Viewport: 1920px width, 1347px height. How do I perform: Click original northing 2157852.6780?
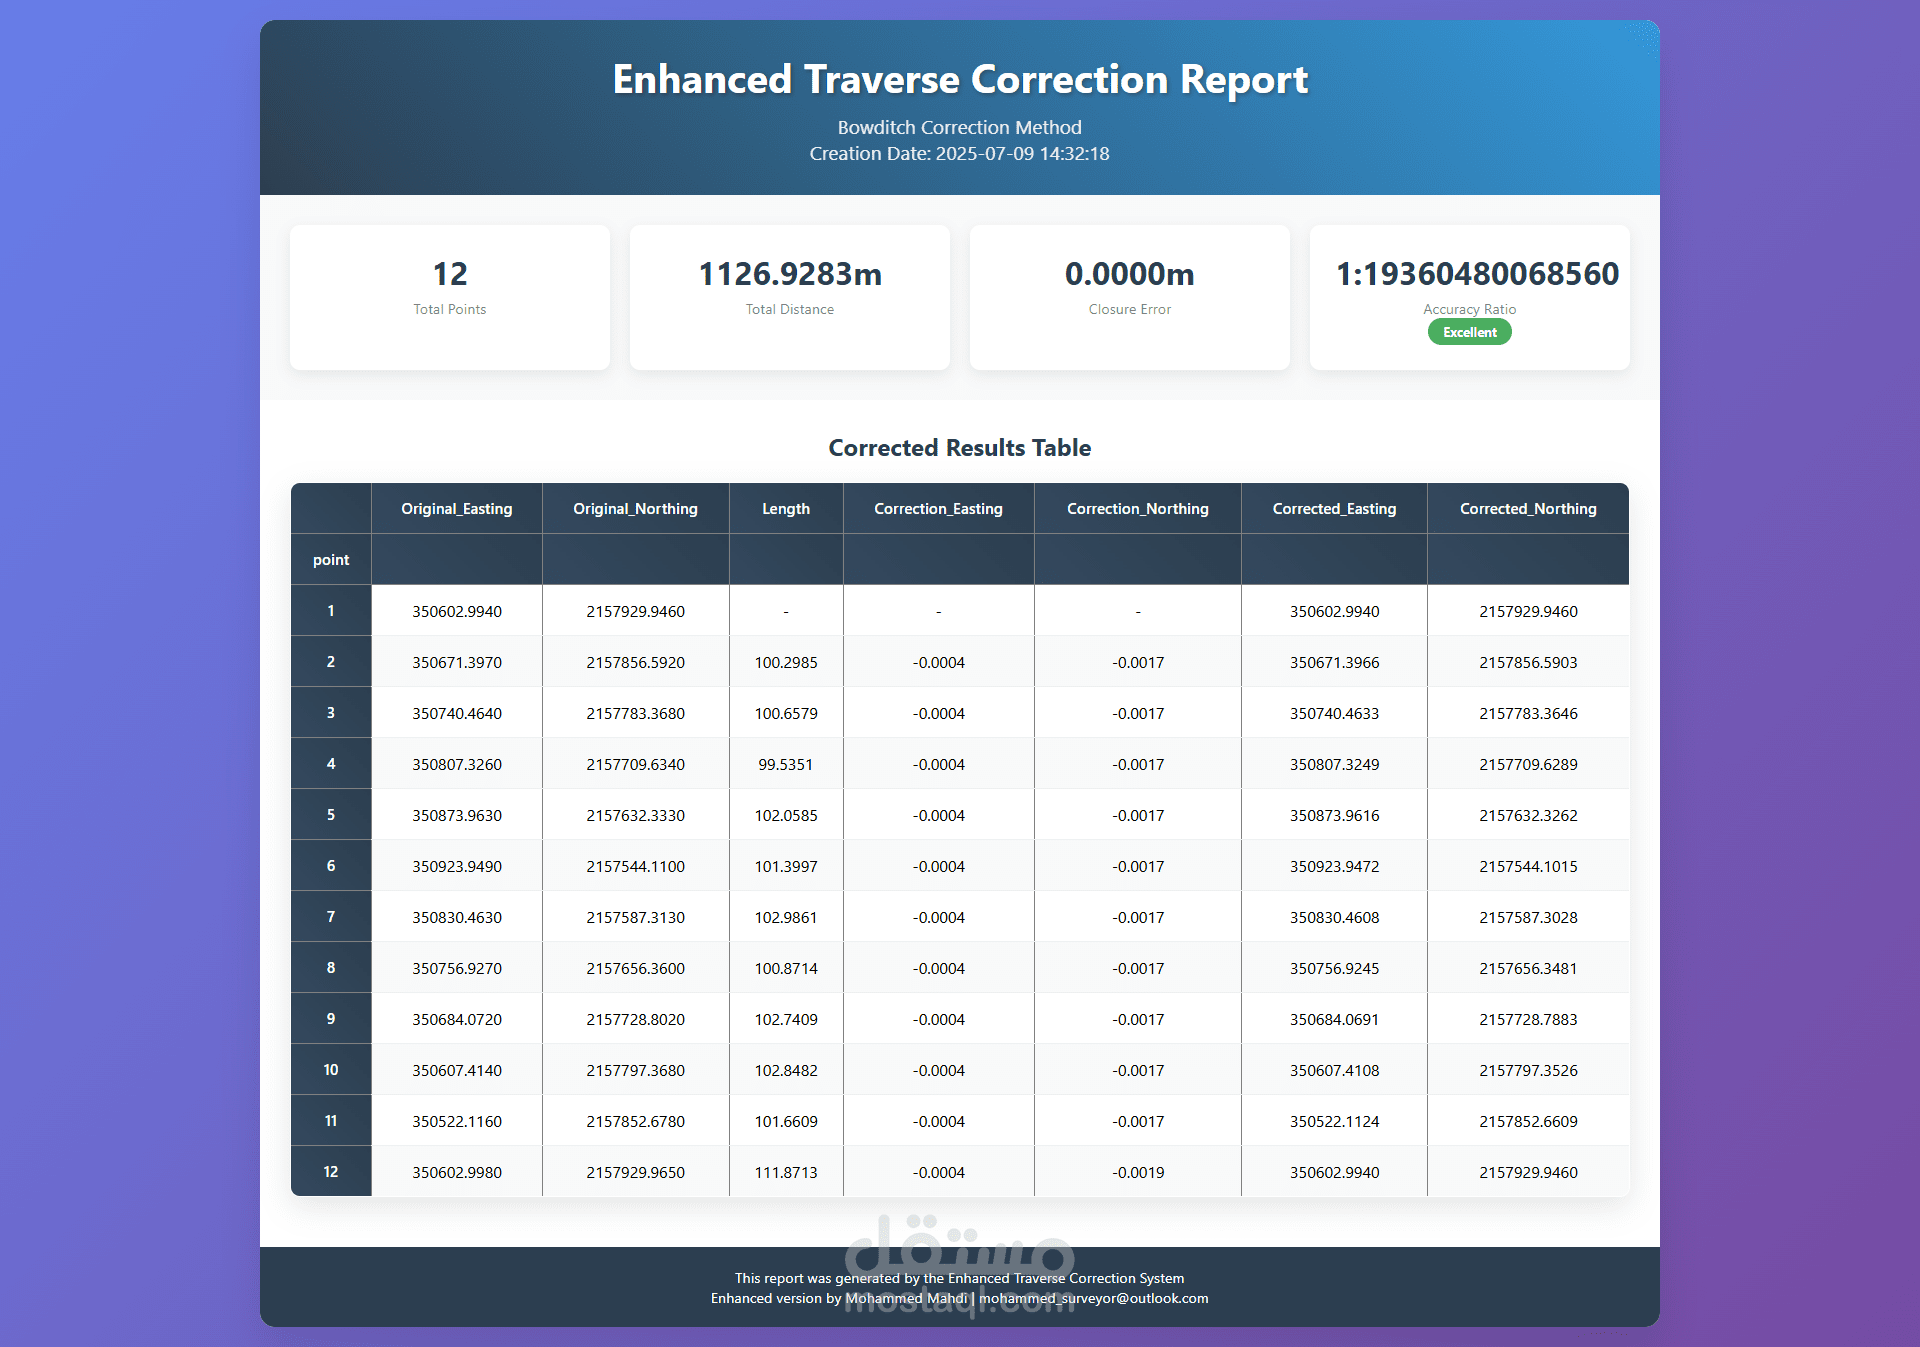[x=636, y=1121]
